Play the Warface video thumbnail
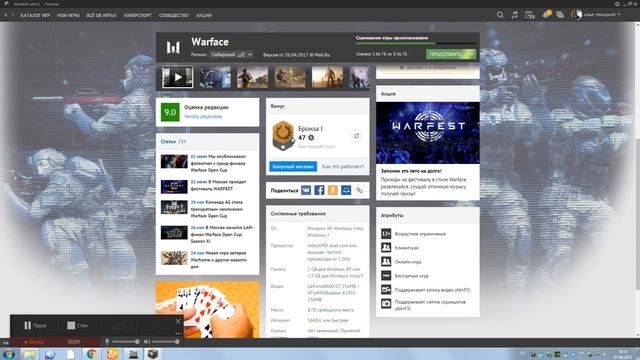Viewport: 640px width, 360px height. click(178, 77)
